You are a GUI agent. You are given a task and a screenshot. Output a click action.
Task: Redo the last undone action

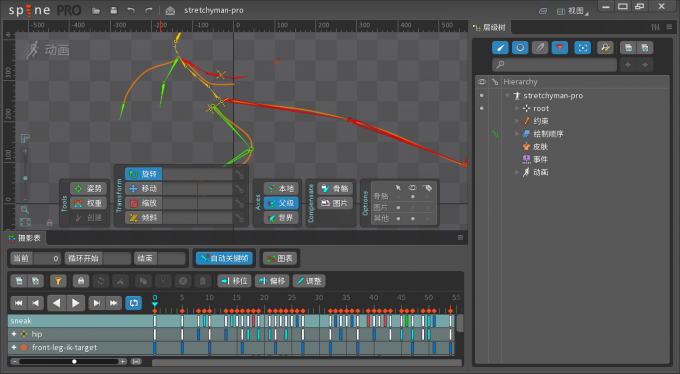pyautogui.click(x=148, y=10)
